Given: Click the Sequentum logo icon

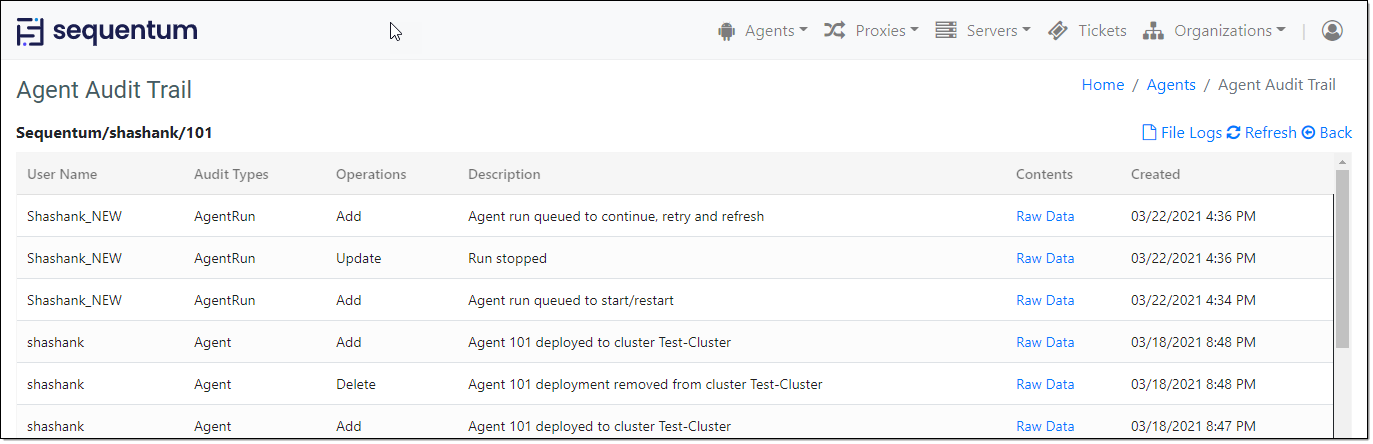Looking at the screenshot, I should click(x=31, y=31).
